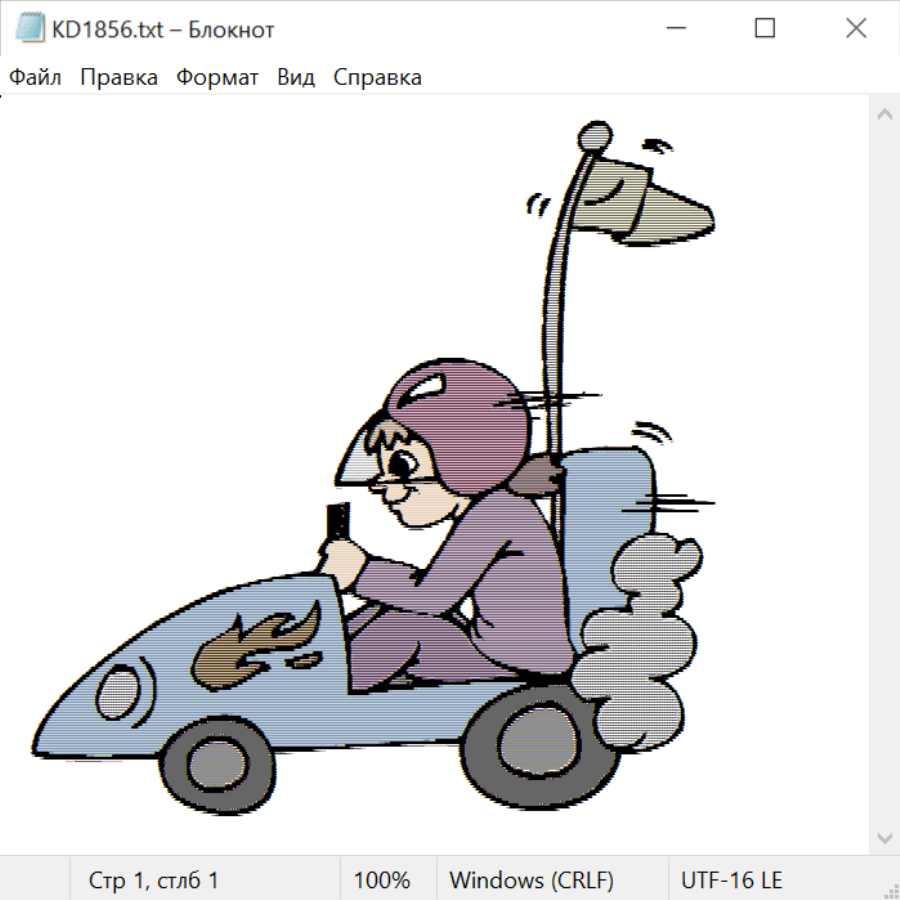Click the Windows (CRLF) line ending indicator

pos(531,881)
